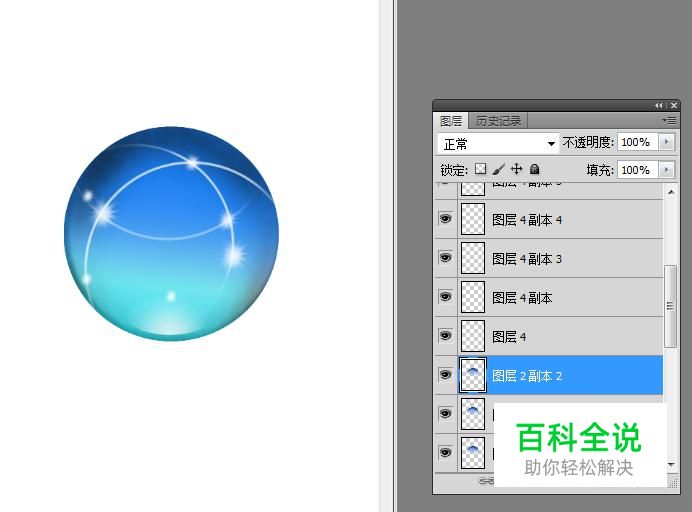Screen dimensions: 692x512
Task: Open the layers panel flyout menu
Action: 669,120
